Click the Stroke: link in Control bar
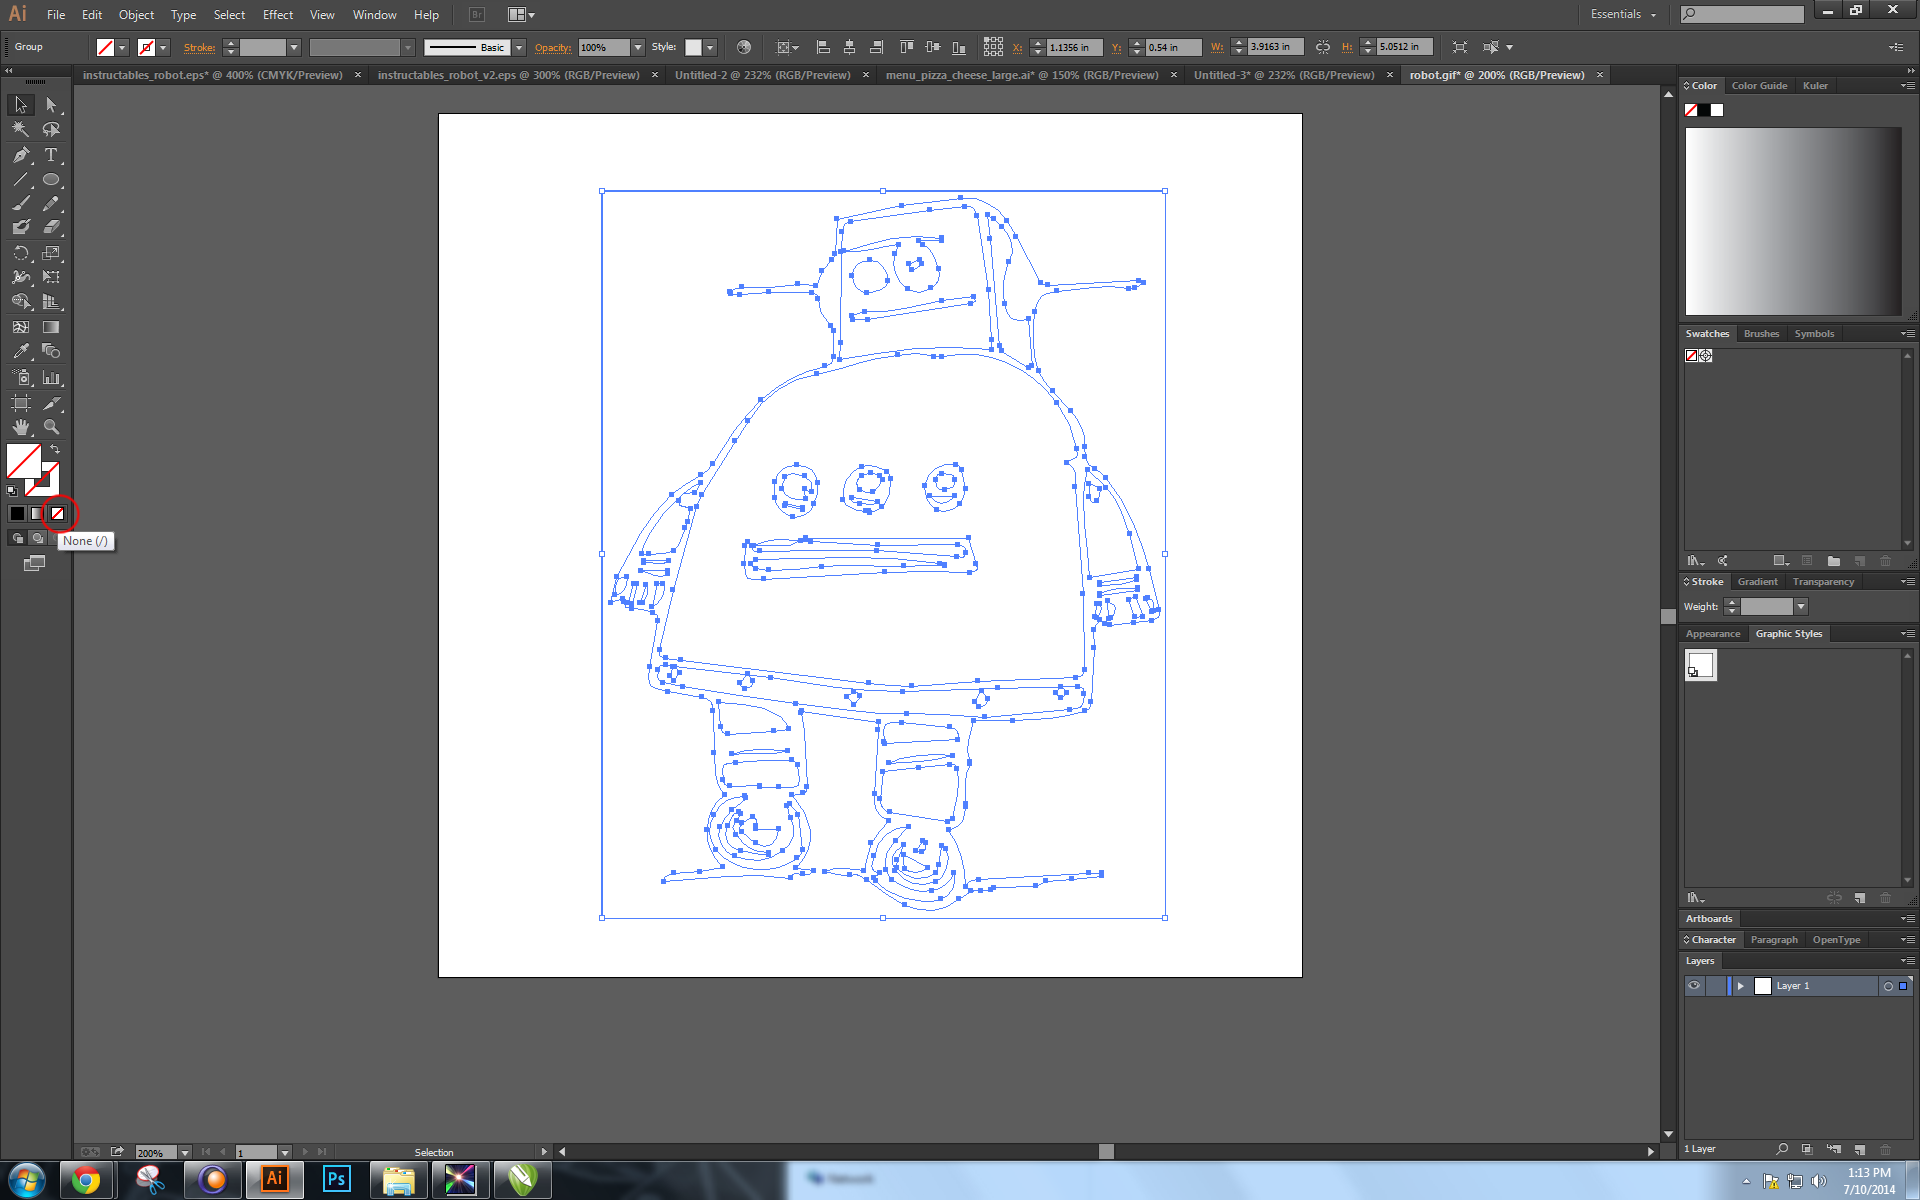Image resolution: width=1920 pixels, height=1200 pixels. (x=200, y=47)
